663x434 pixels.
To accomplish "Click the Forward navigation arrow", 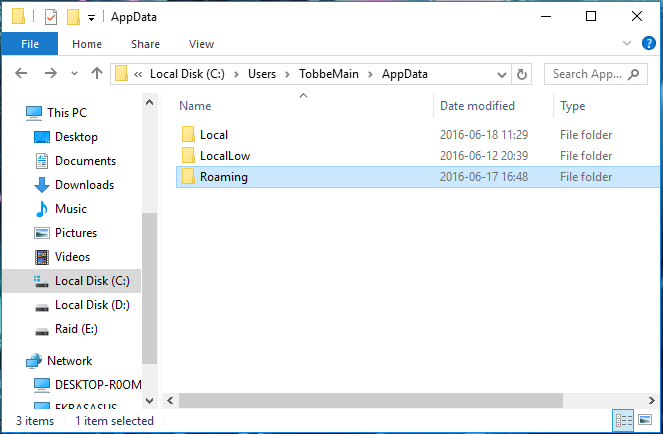I will tap(51, 74).
